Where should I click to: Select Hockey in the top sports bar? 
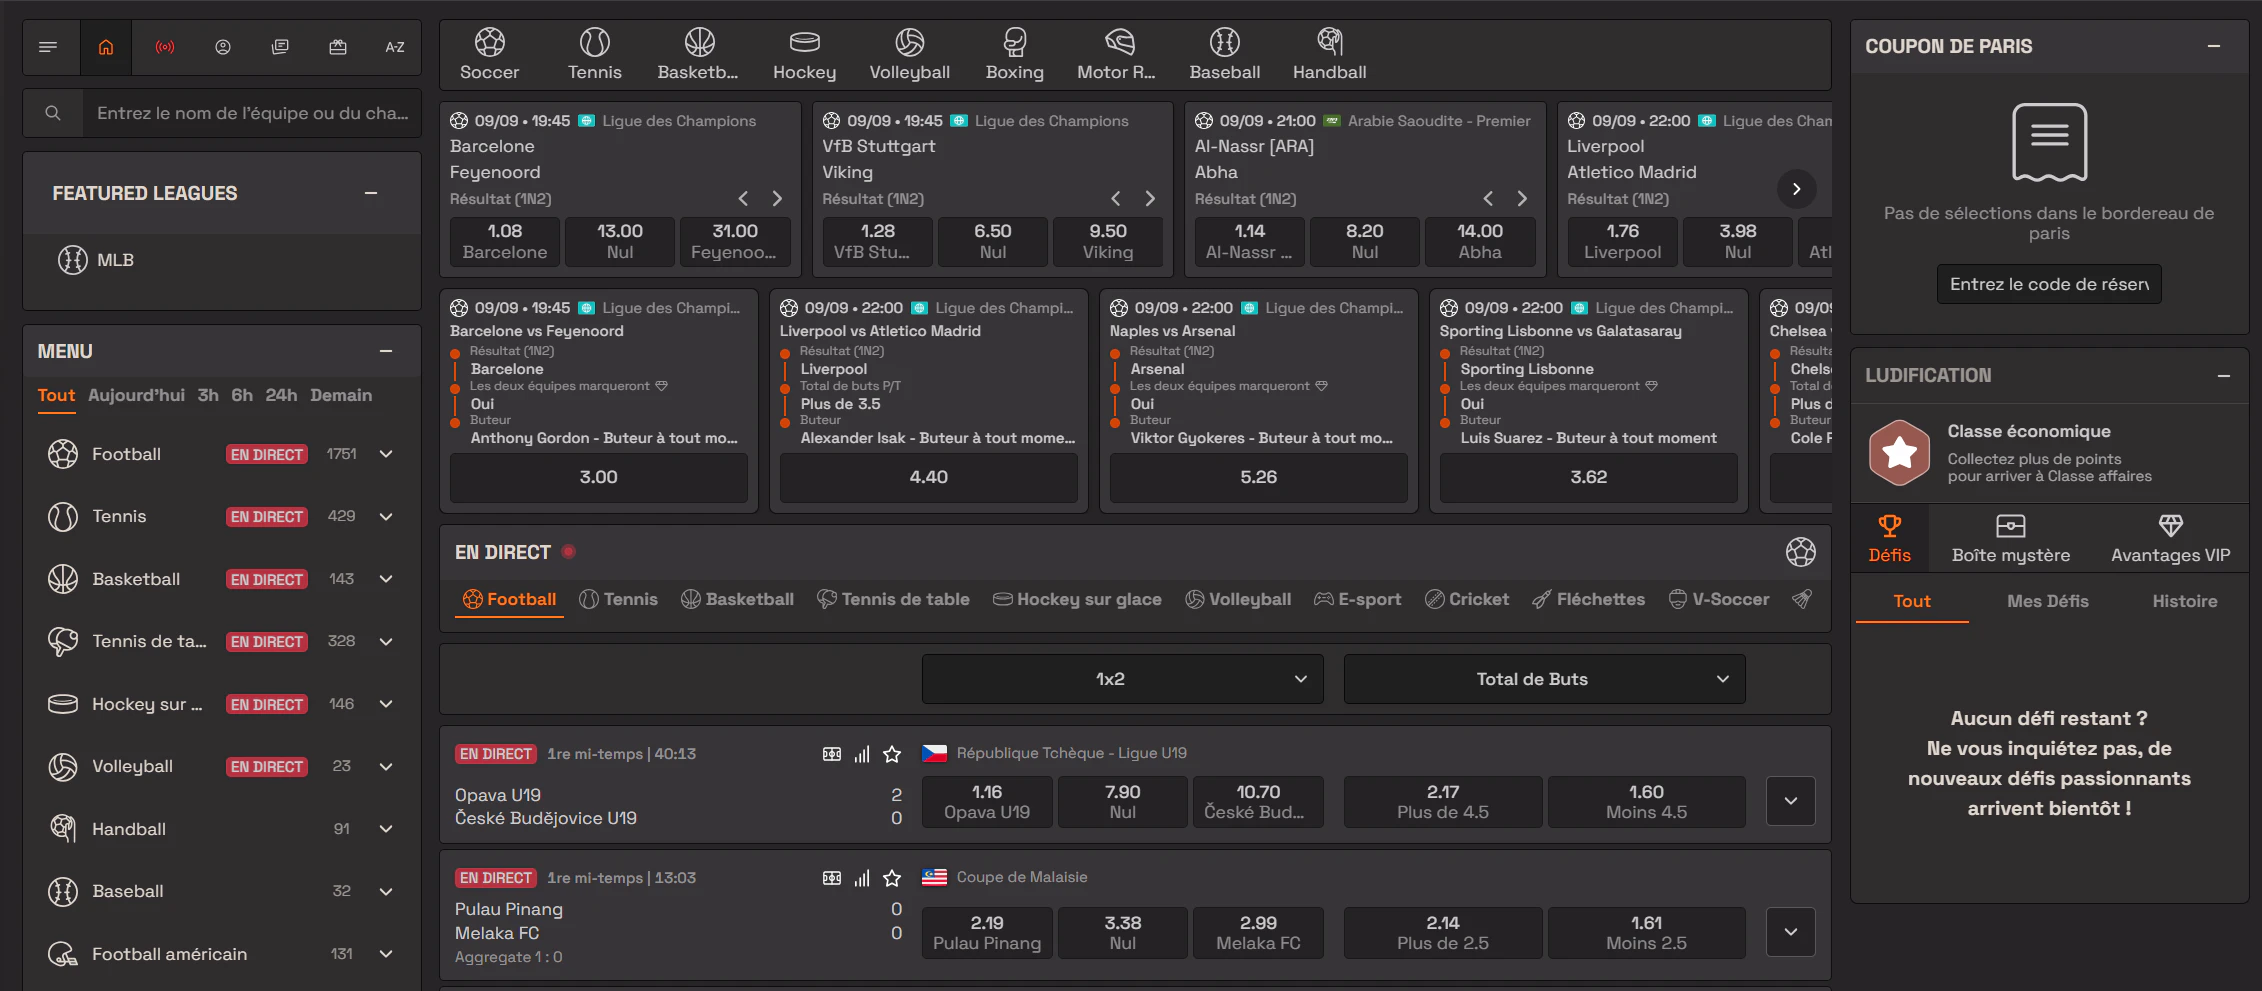point(805,55)
